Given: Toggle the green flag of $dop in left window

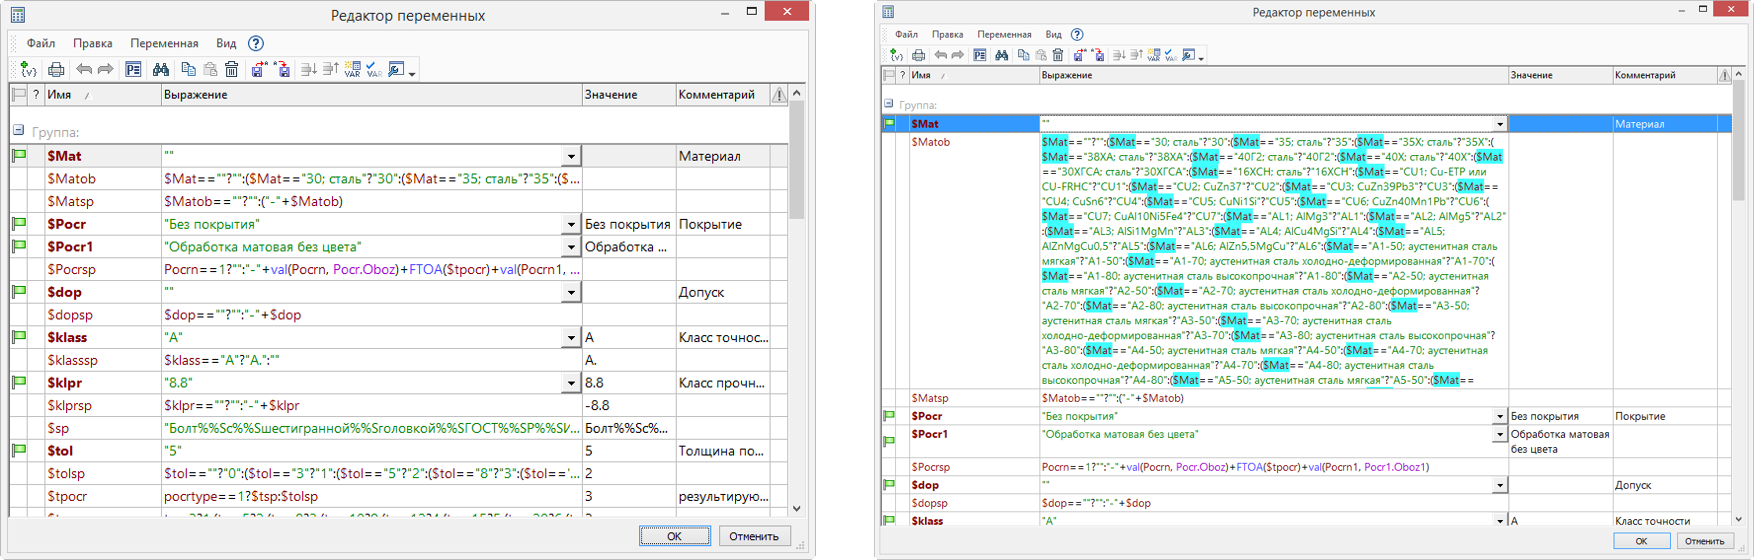Looking at the screenshot, I should tap(19, 292).
